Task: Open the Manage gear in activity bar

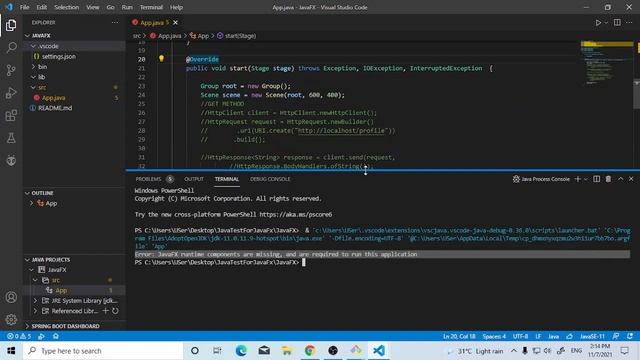Action: [x=11, y=319]
